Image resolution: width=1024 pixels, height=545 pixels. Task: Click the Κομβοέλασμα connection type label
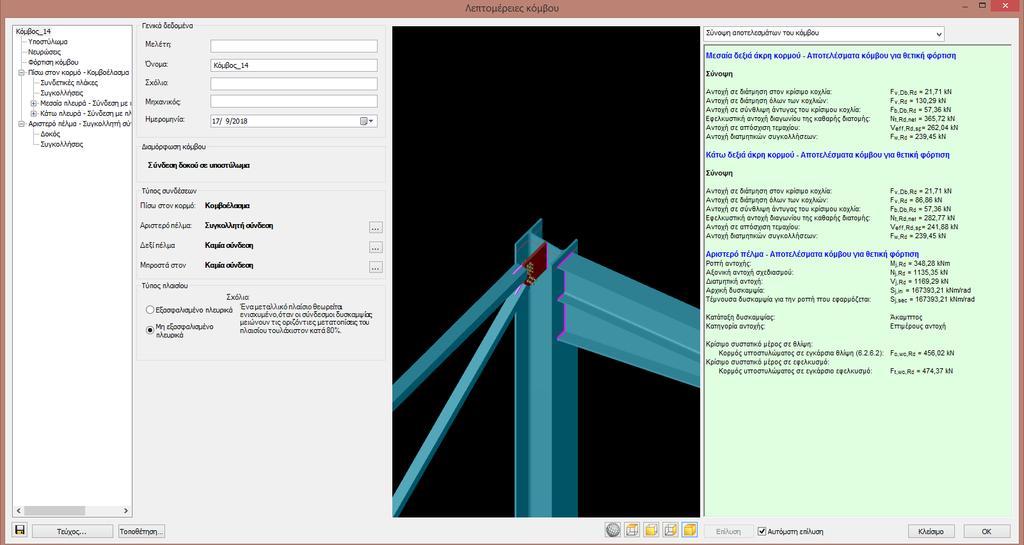pos(227,206)
